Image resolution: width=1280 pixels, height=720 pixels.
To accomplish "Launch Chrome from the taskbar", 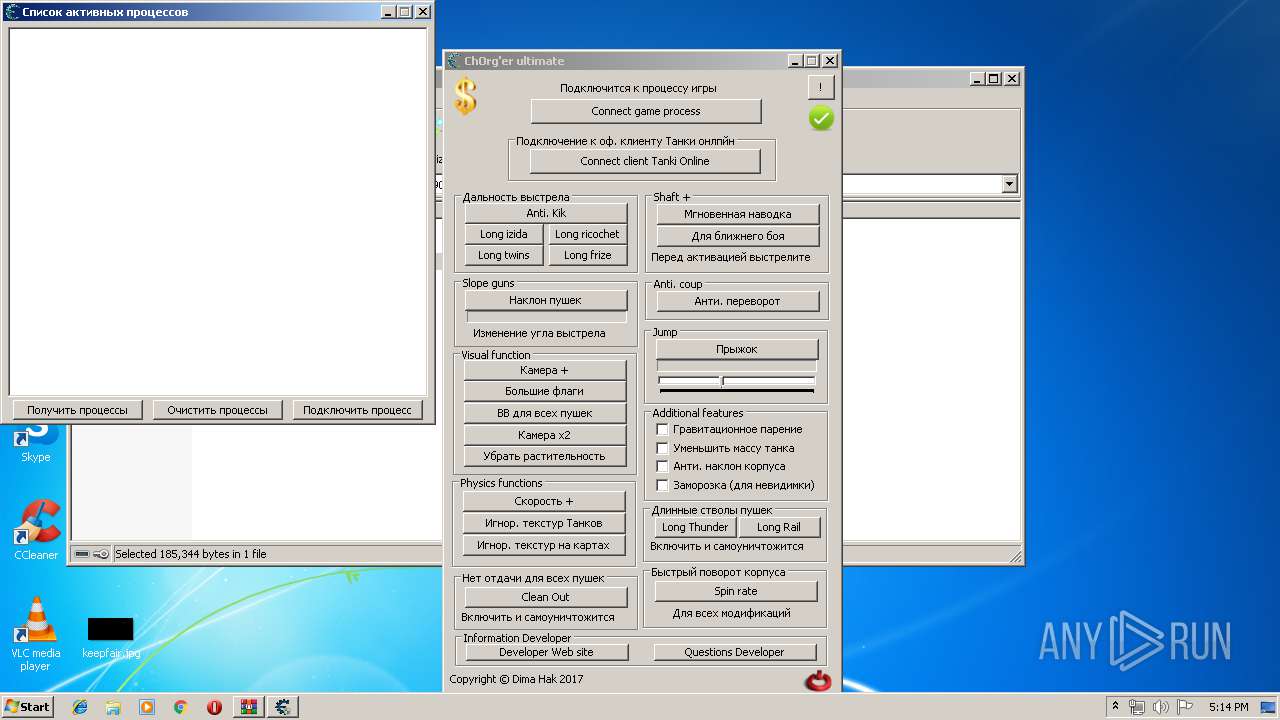I will [x=180, y=707].
